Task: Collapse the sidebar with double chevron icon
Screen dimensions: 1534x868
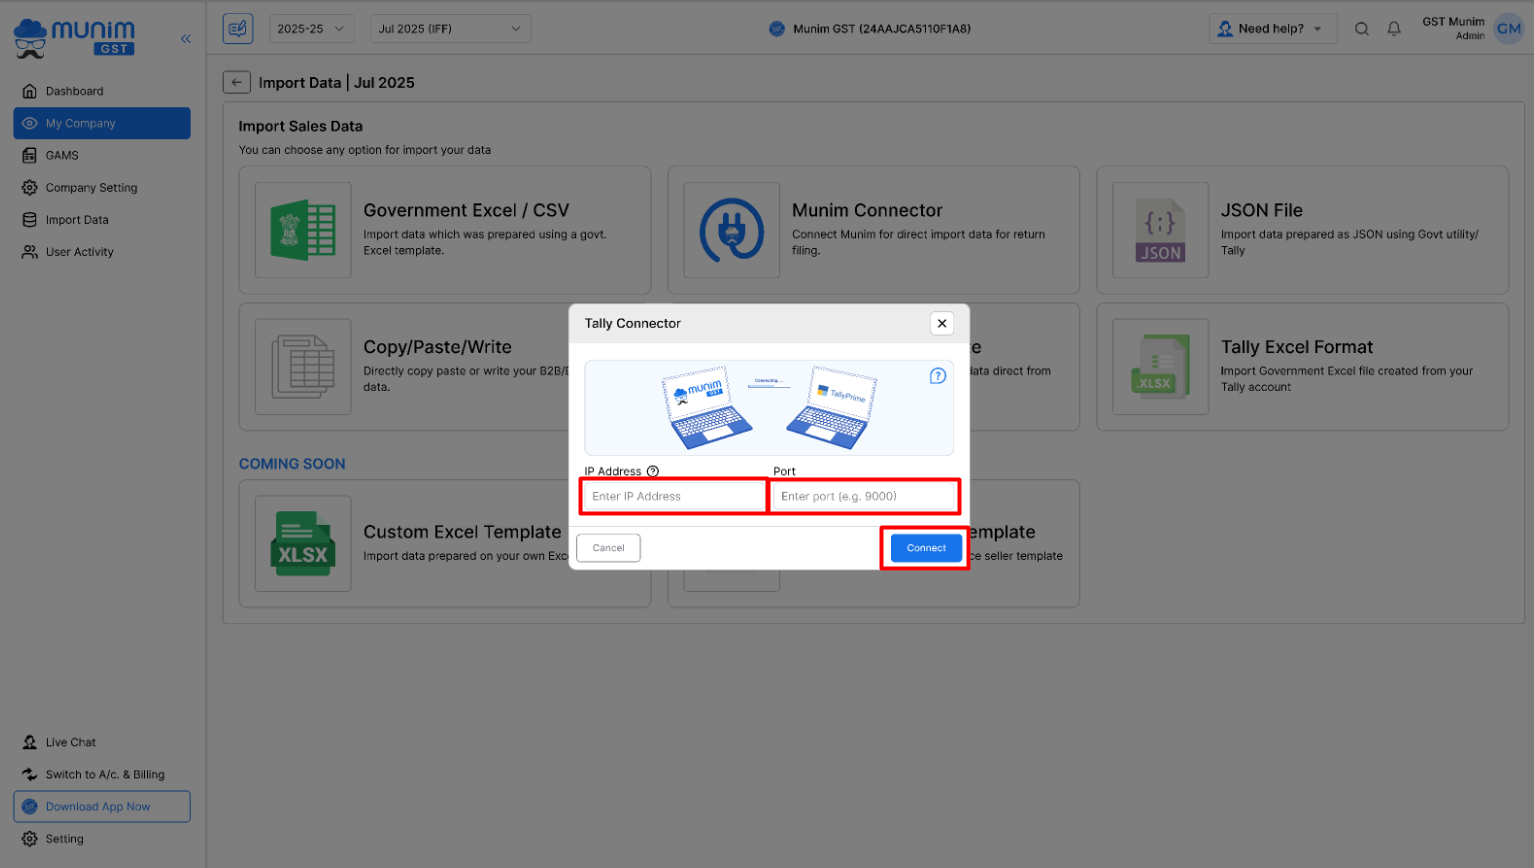Action: (186, 39)
